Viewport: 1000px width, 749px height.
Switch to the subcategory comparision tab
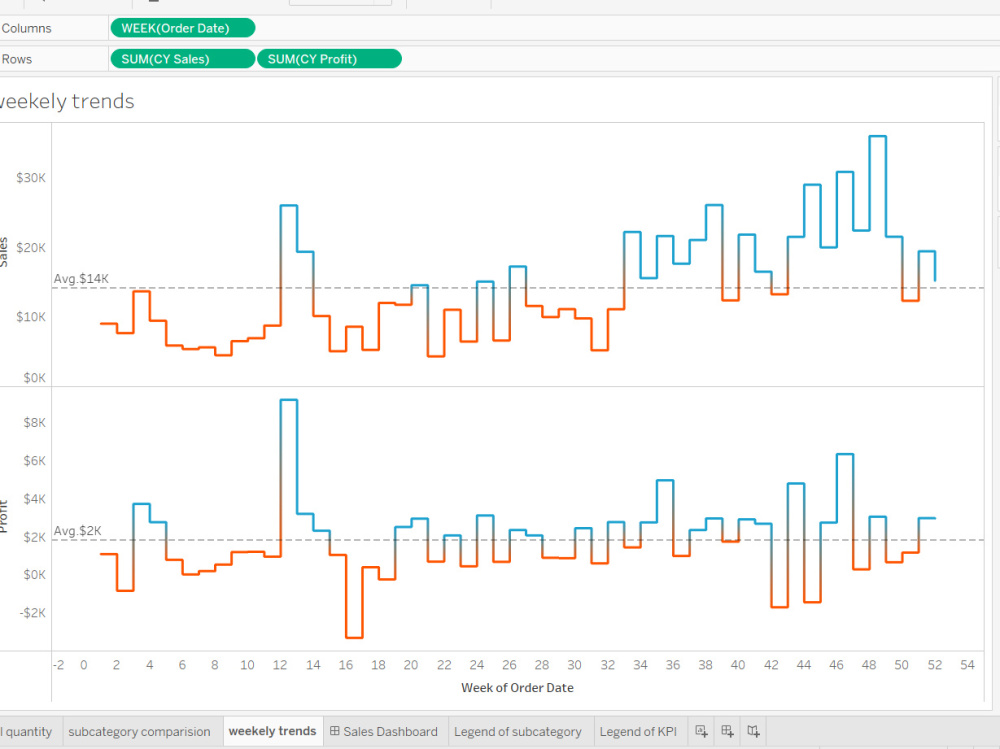[x=142, y=731]
